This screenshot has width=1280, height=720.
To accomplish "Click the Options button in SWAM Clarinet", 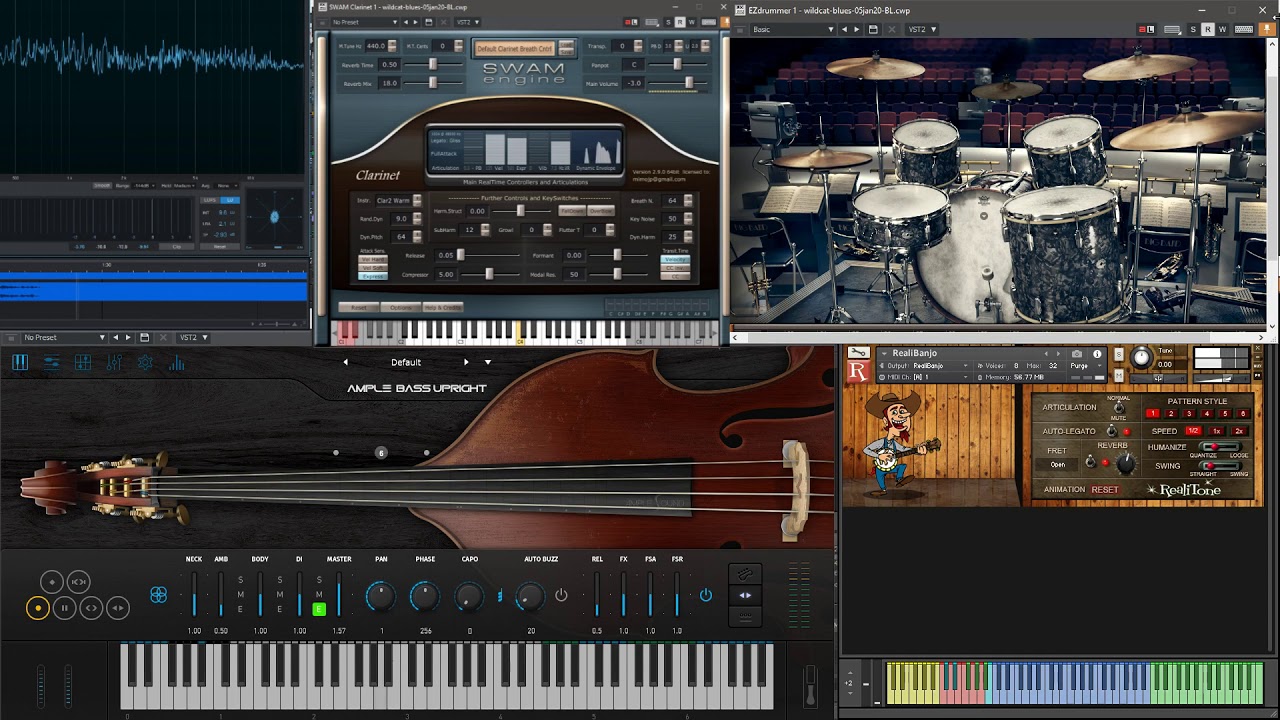I will (400, 308).
